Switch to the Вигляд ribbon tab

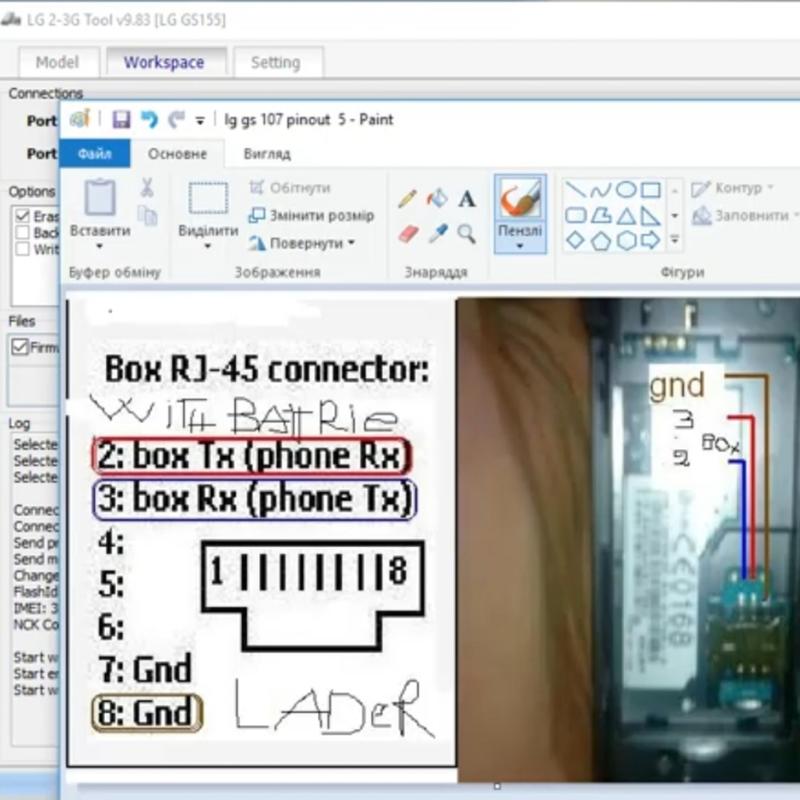point(267,154)
